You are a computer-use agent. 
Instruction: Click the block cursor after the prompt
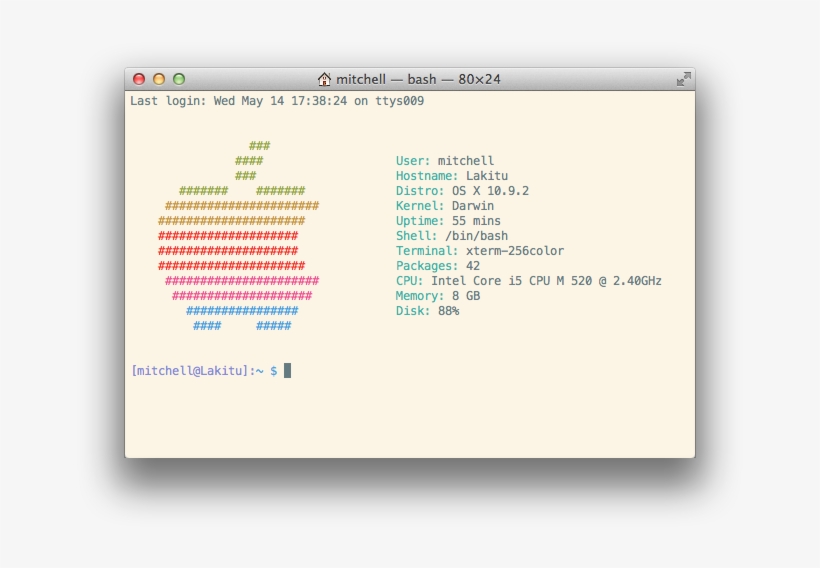(x=288, y=371)
